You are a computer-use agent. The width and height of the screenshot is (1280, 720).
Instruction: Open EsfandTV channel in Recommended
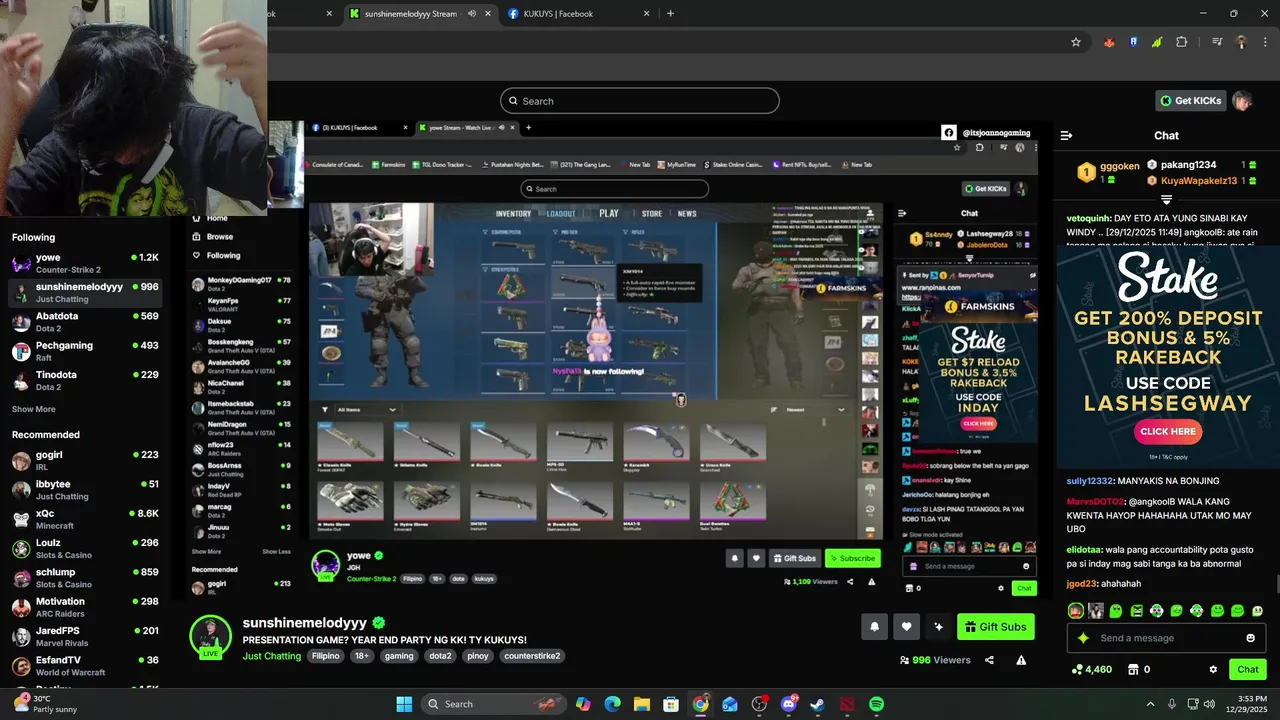pos(85,666)
